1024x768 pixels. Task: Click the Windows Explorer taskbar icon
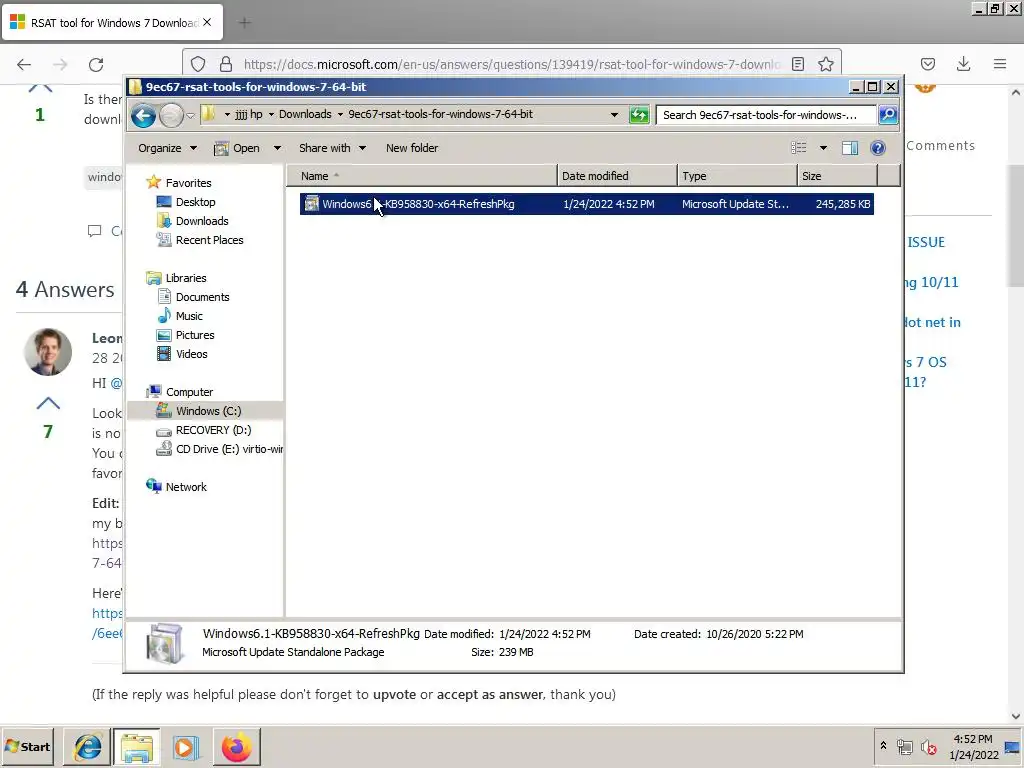(136, 747)
